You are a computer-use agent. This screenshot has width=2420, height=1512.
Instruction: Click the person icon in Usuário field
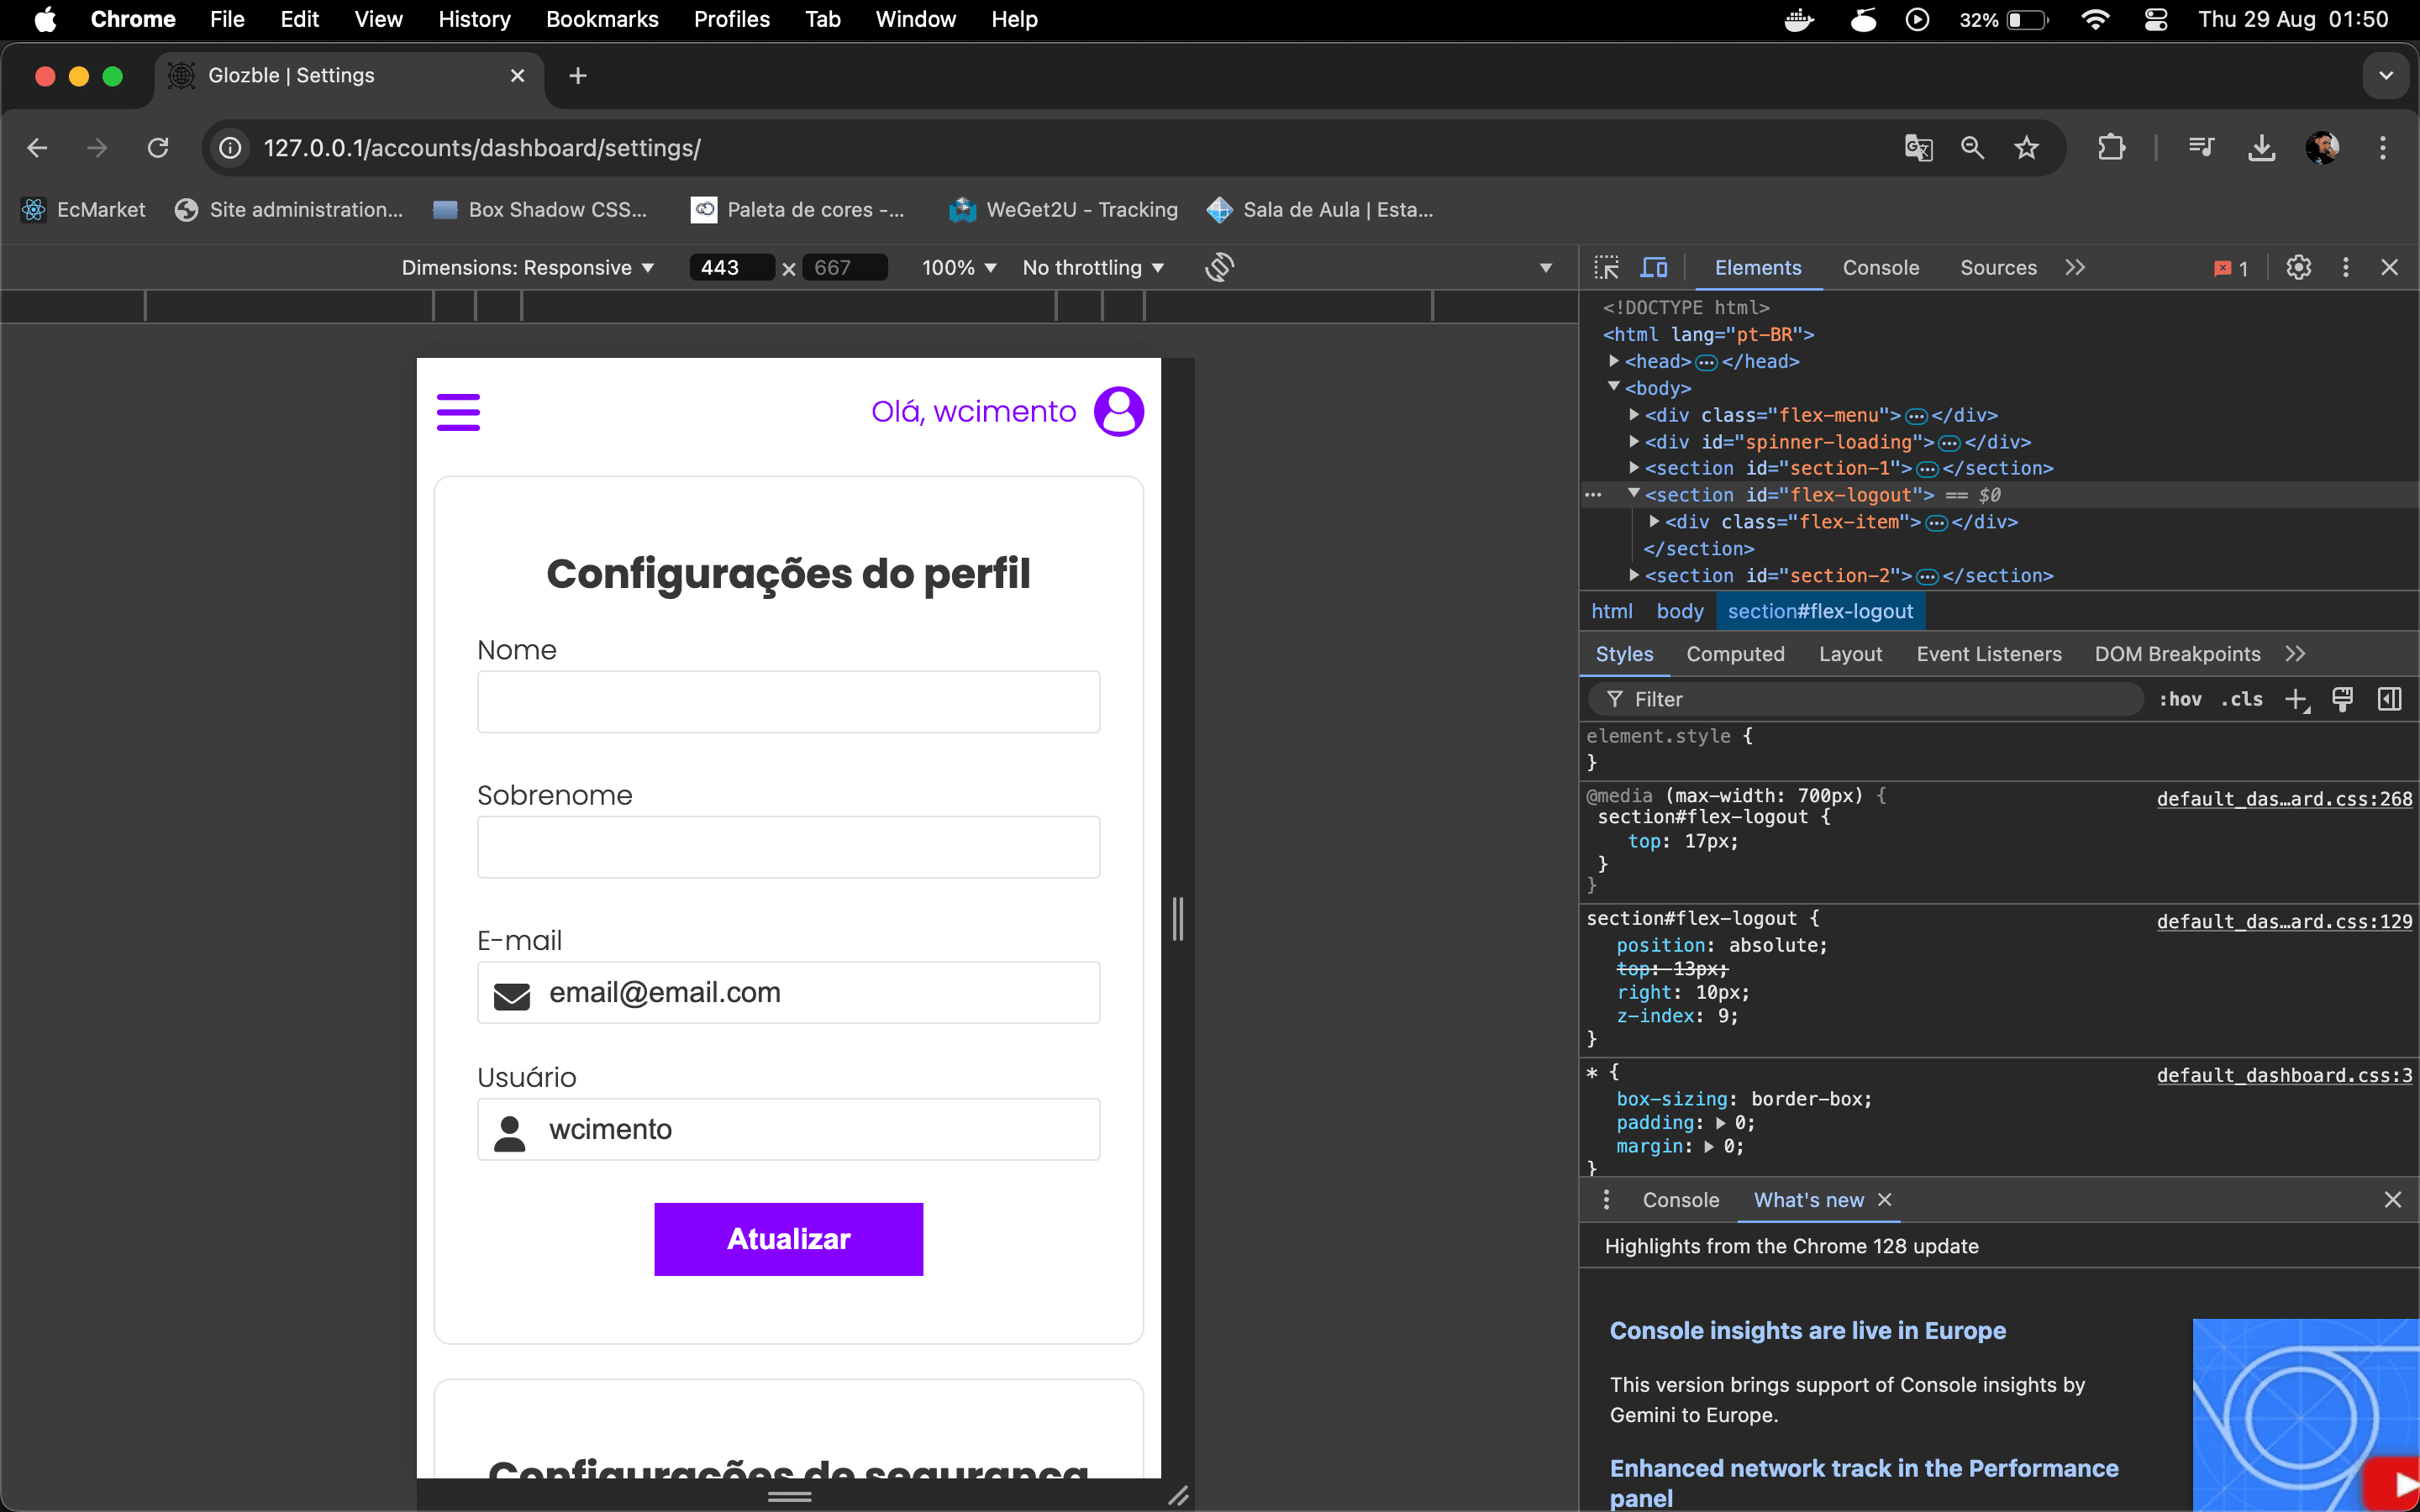(510, 1133)
